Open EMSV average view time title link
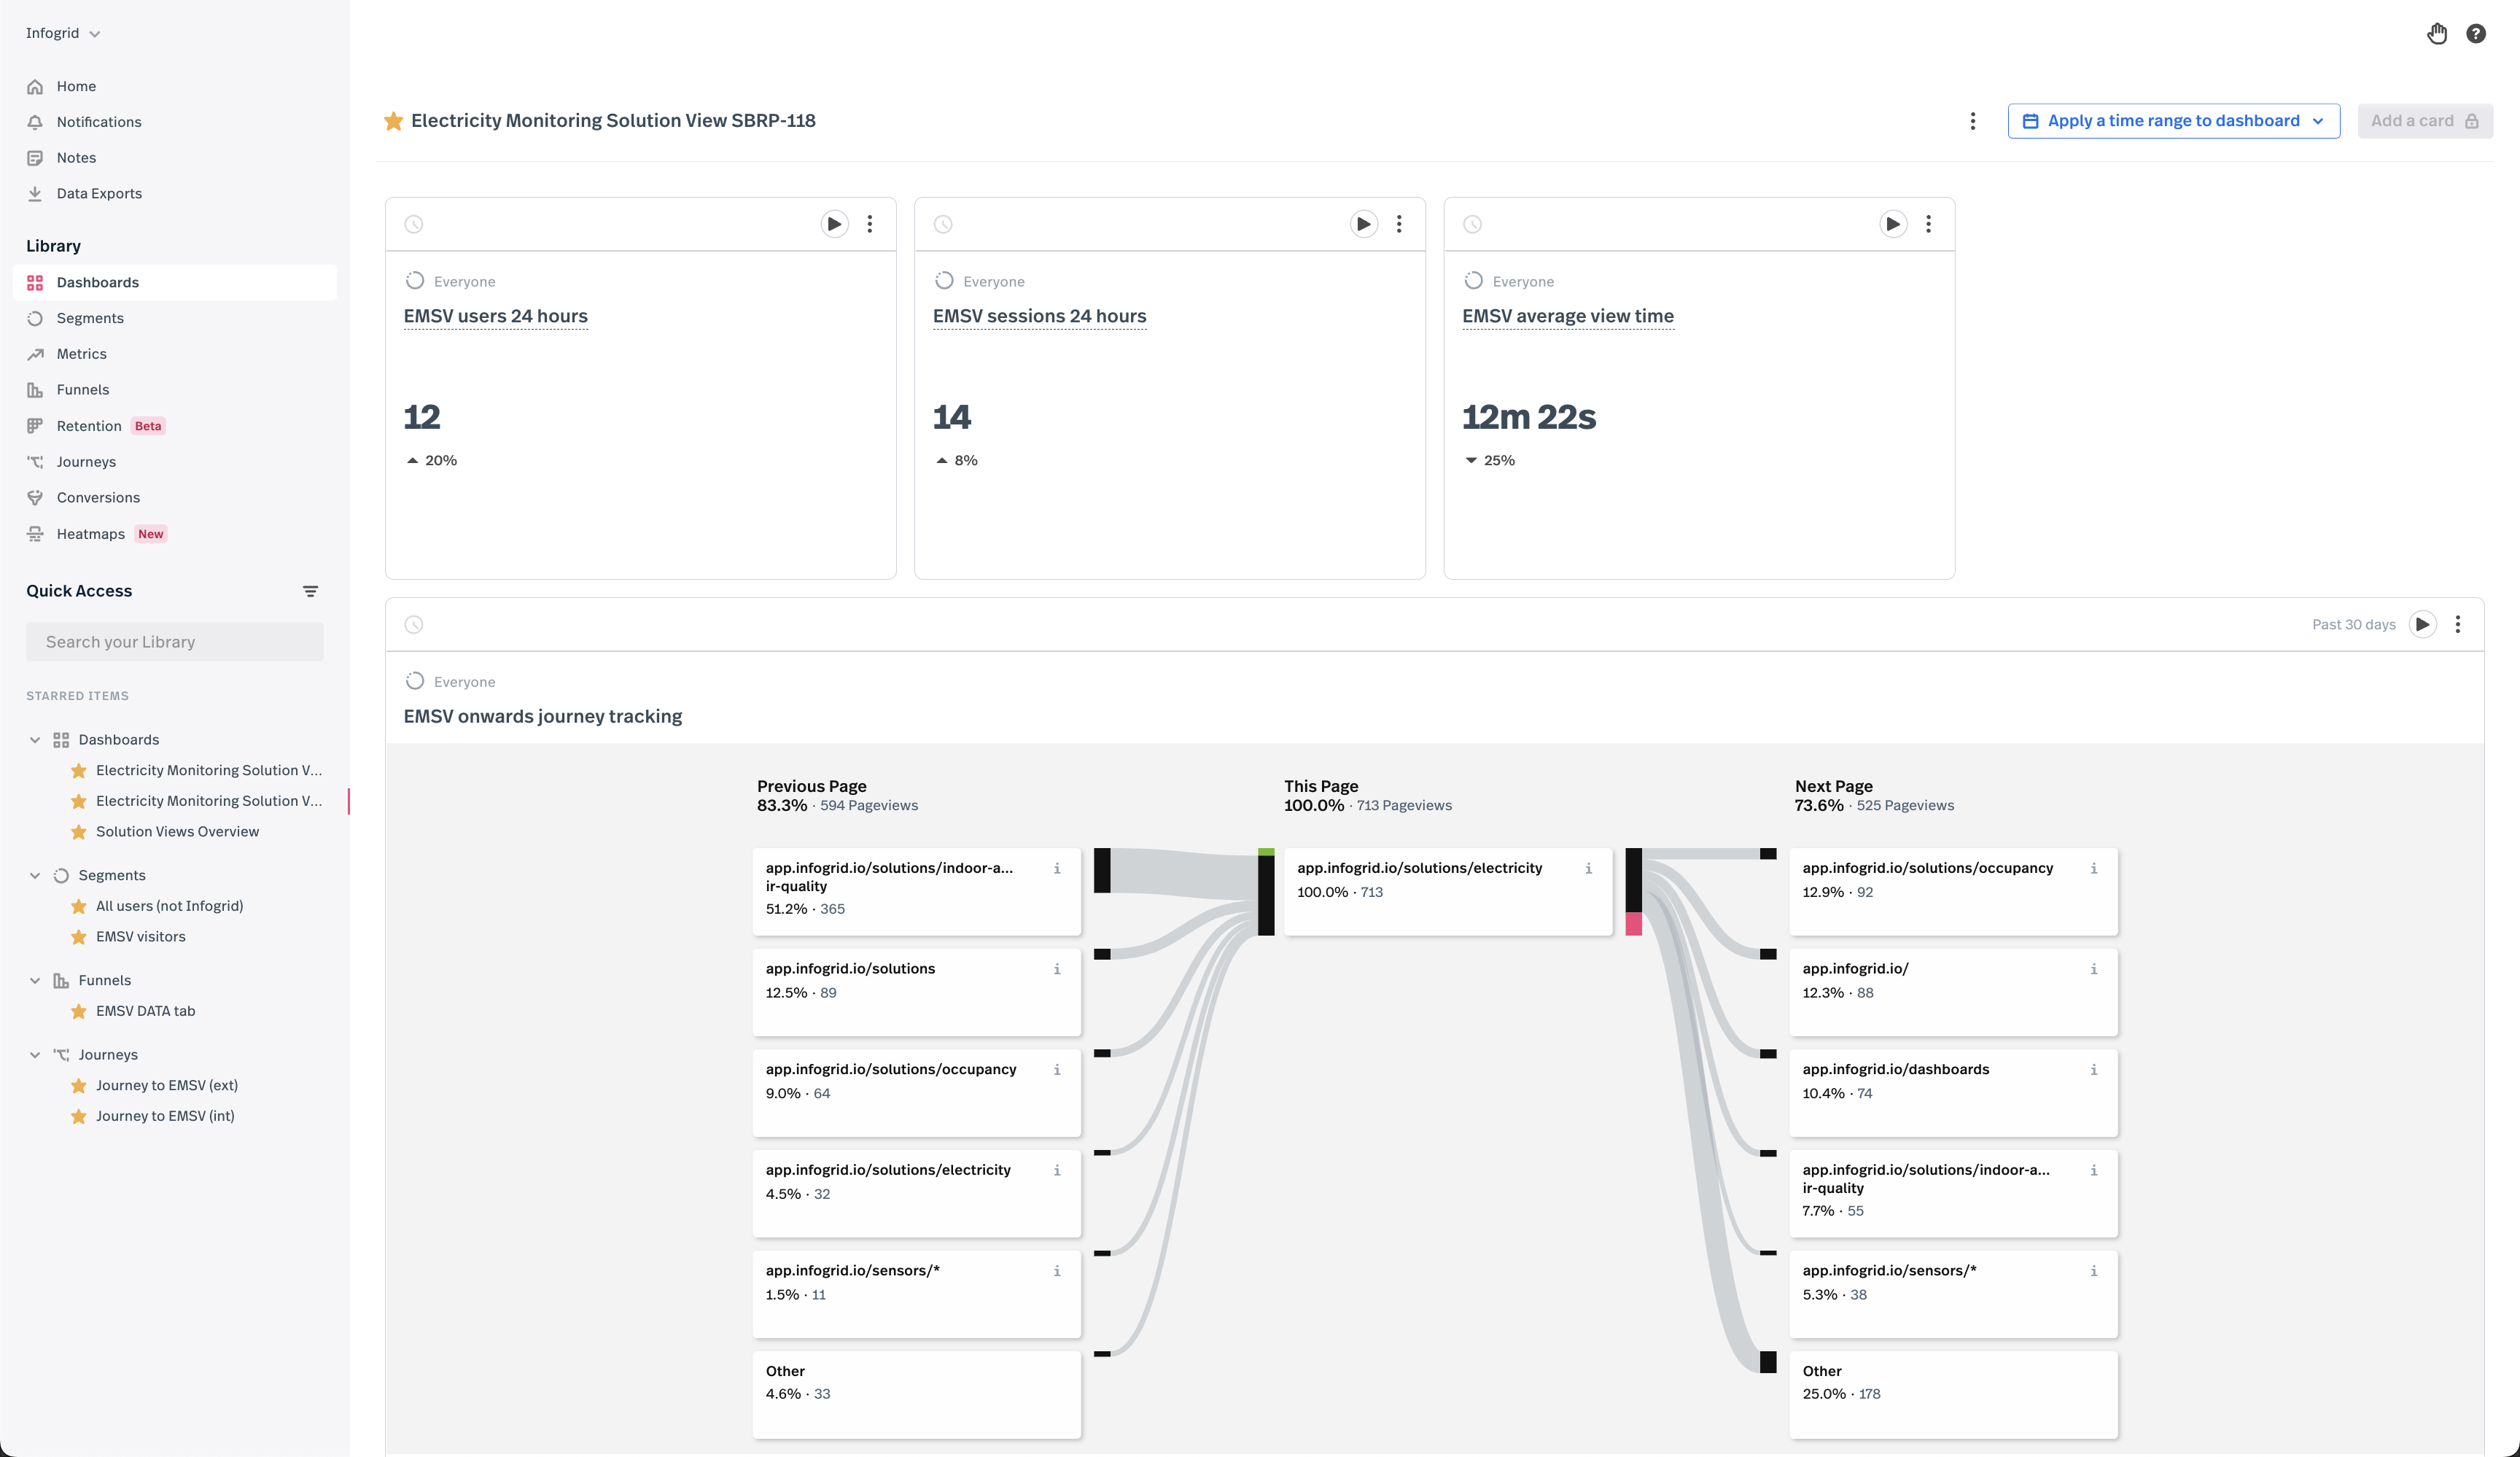 click(1568, 316)
